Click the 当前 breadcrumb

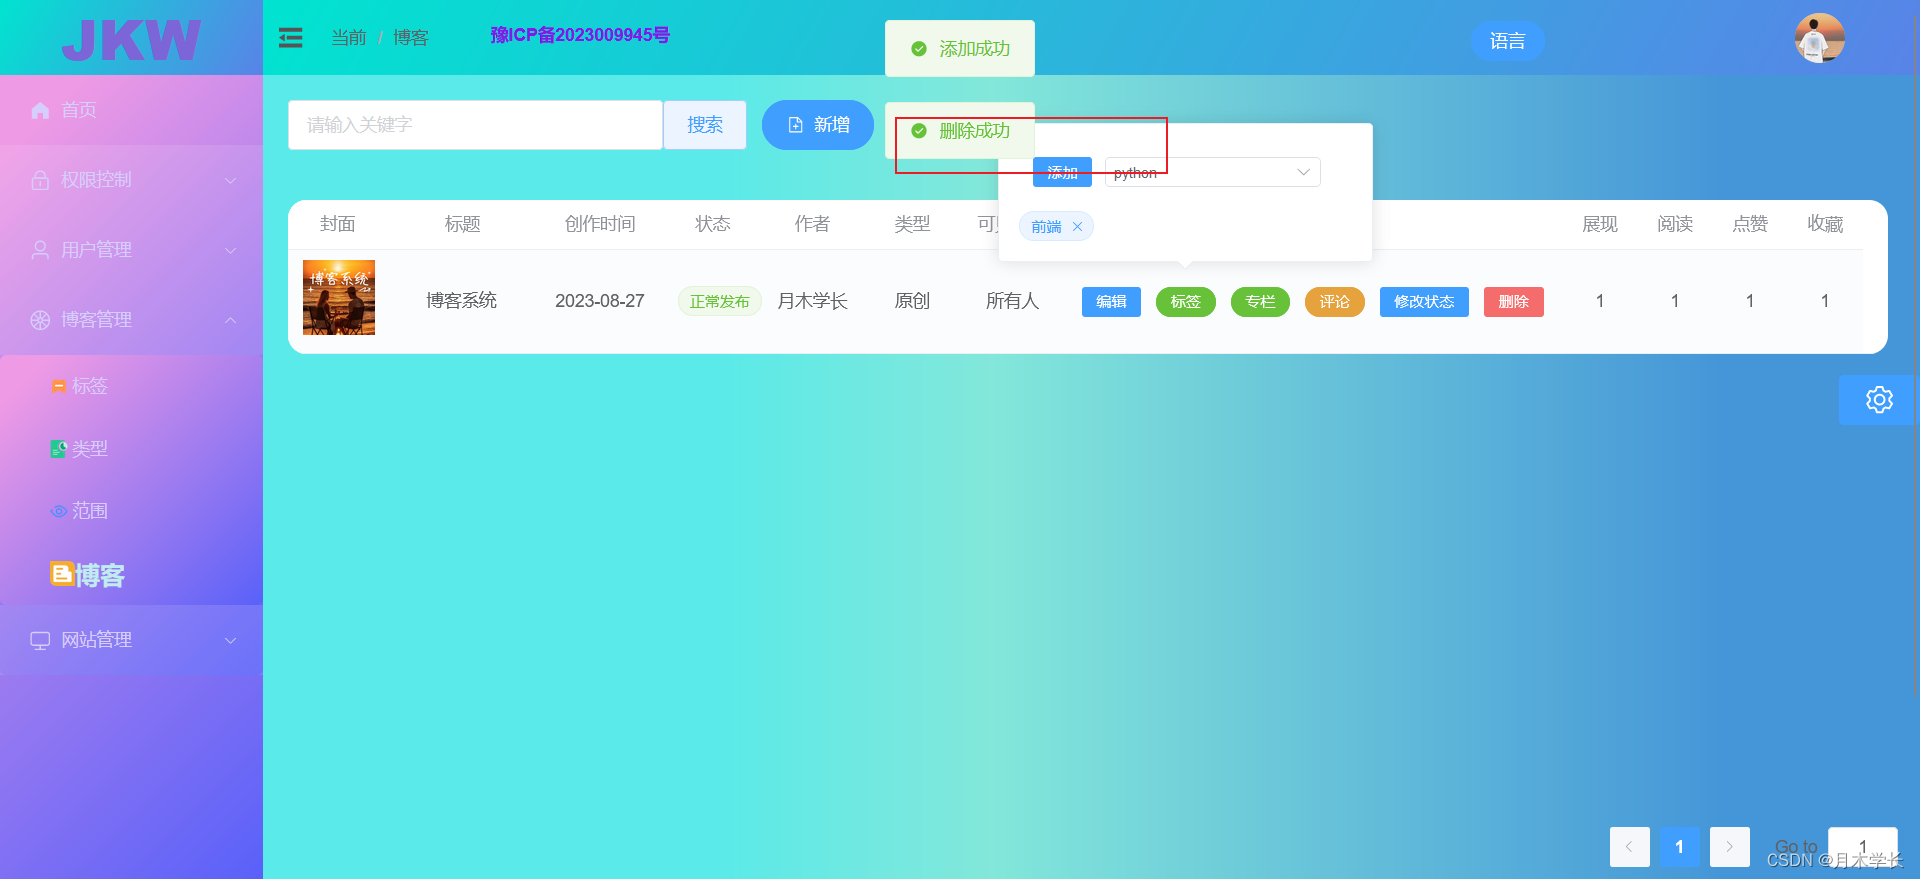click(349, 38)
